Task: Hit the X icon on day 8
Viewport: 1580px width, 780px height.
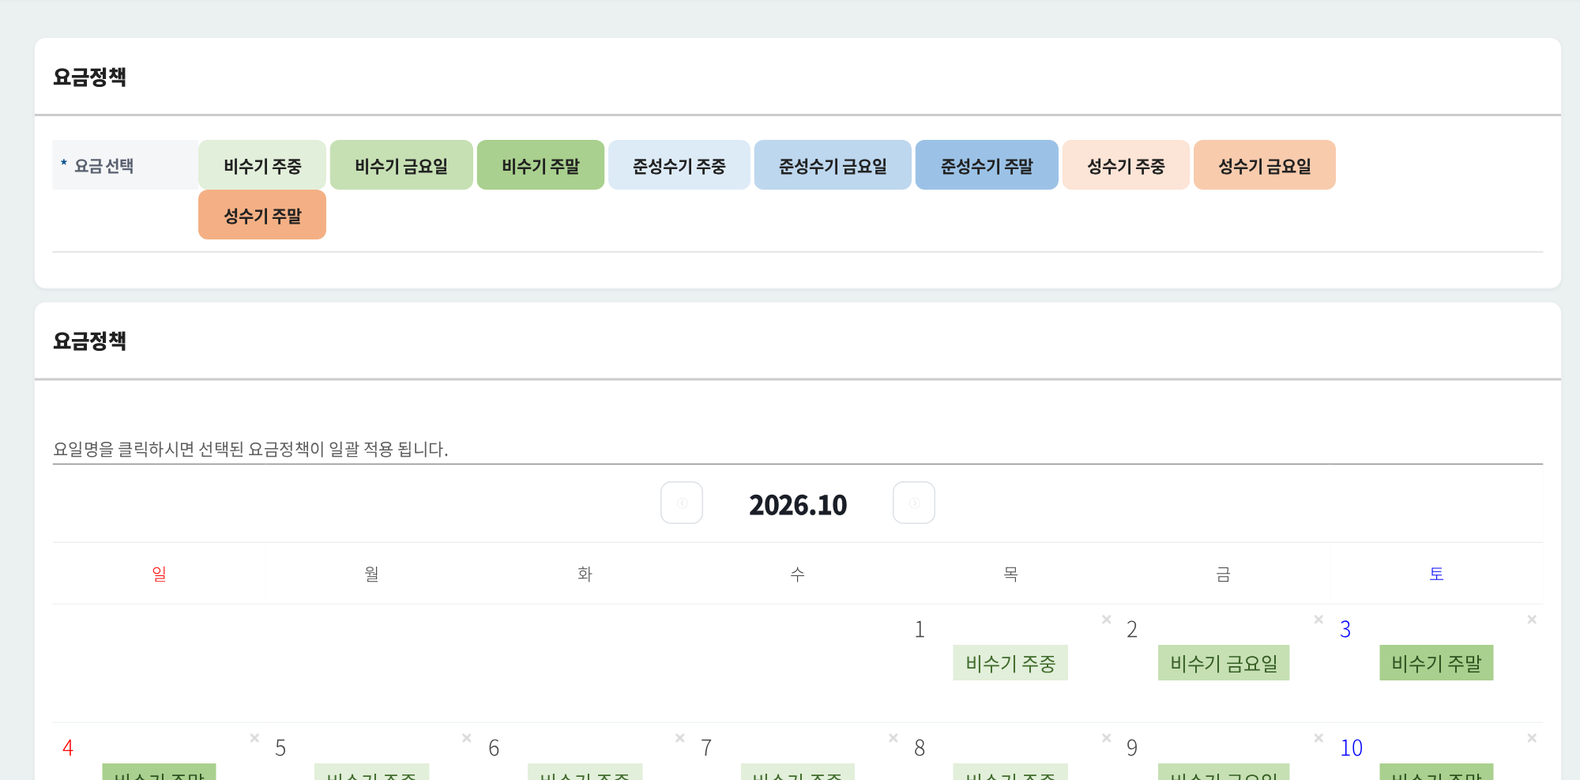Action: point(1106,738)
